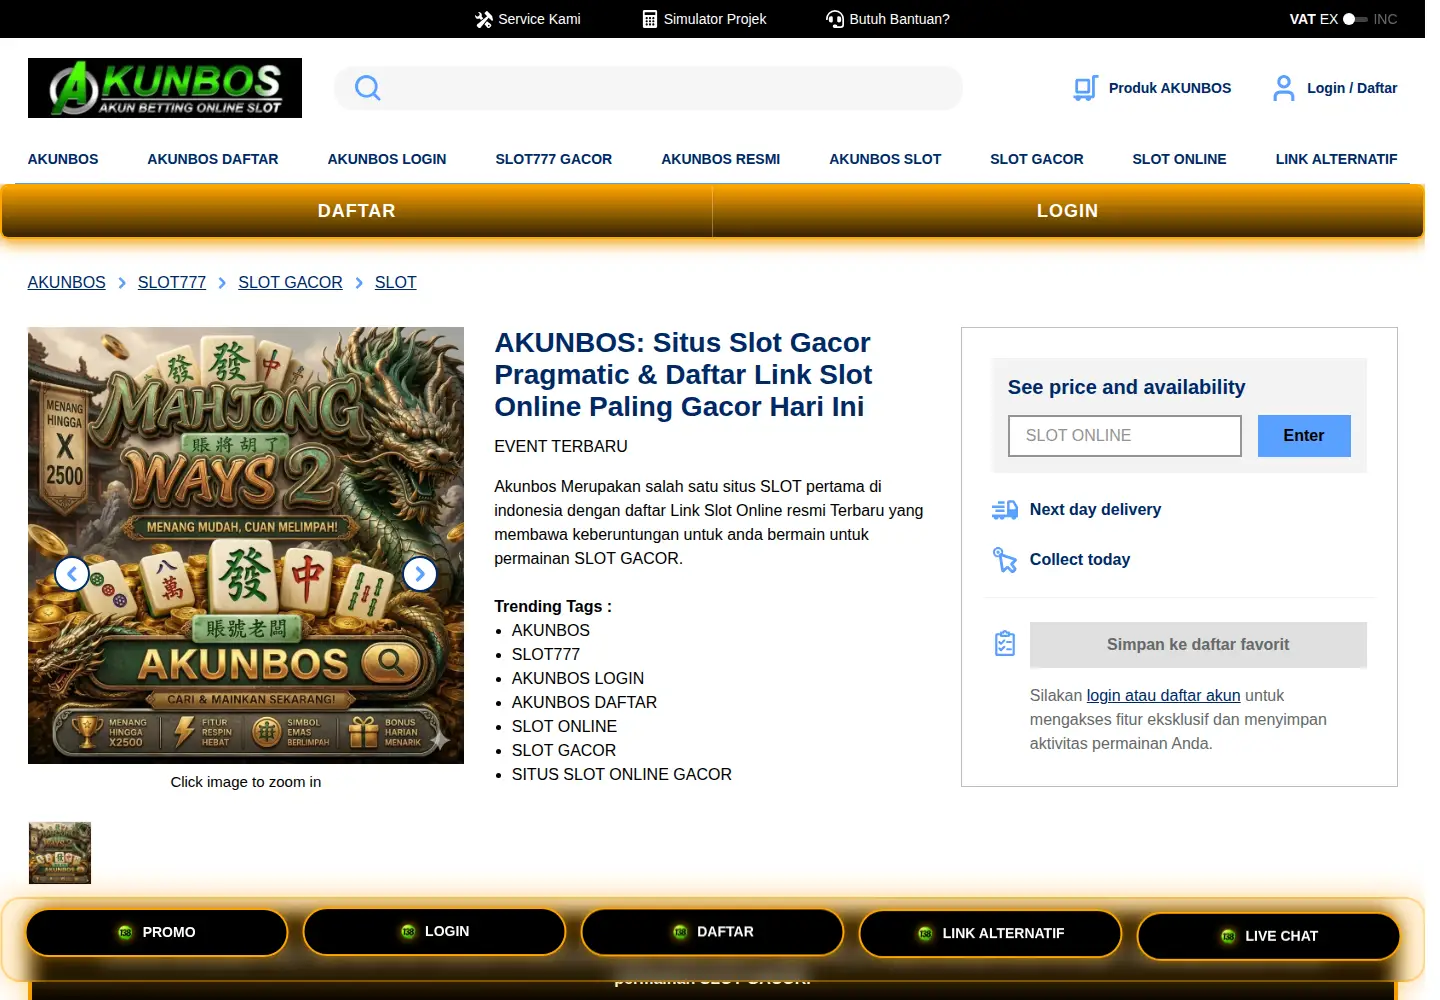Click the LOGIN bottom bar button

tap(435, 931)
